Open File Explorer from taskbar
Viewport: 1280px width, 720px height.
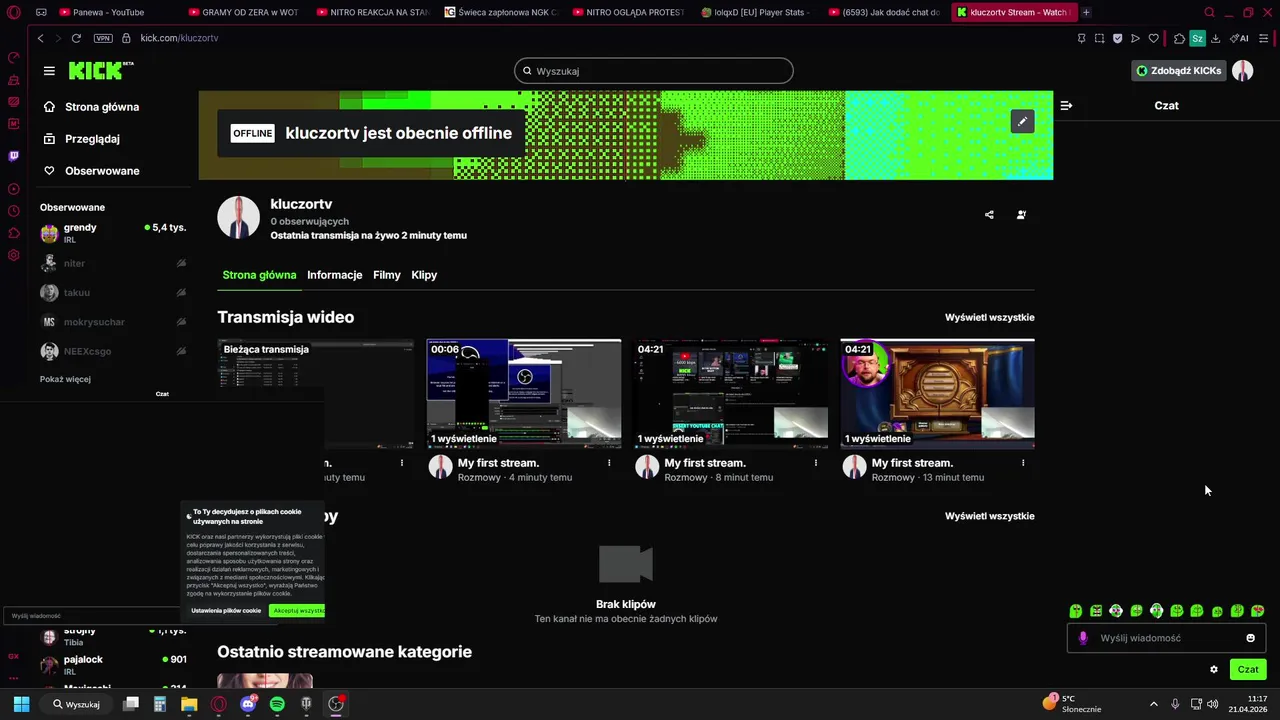pos(189,704)
